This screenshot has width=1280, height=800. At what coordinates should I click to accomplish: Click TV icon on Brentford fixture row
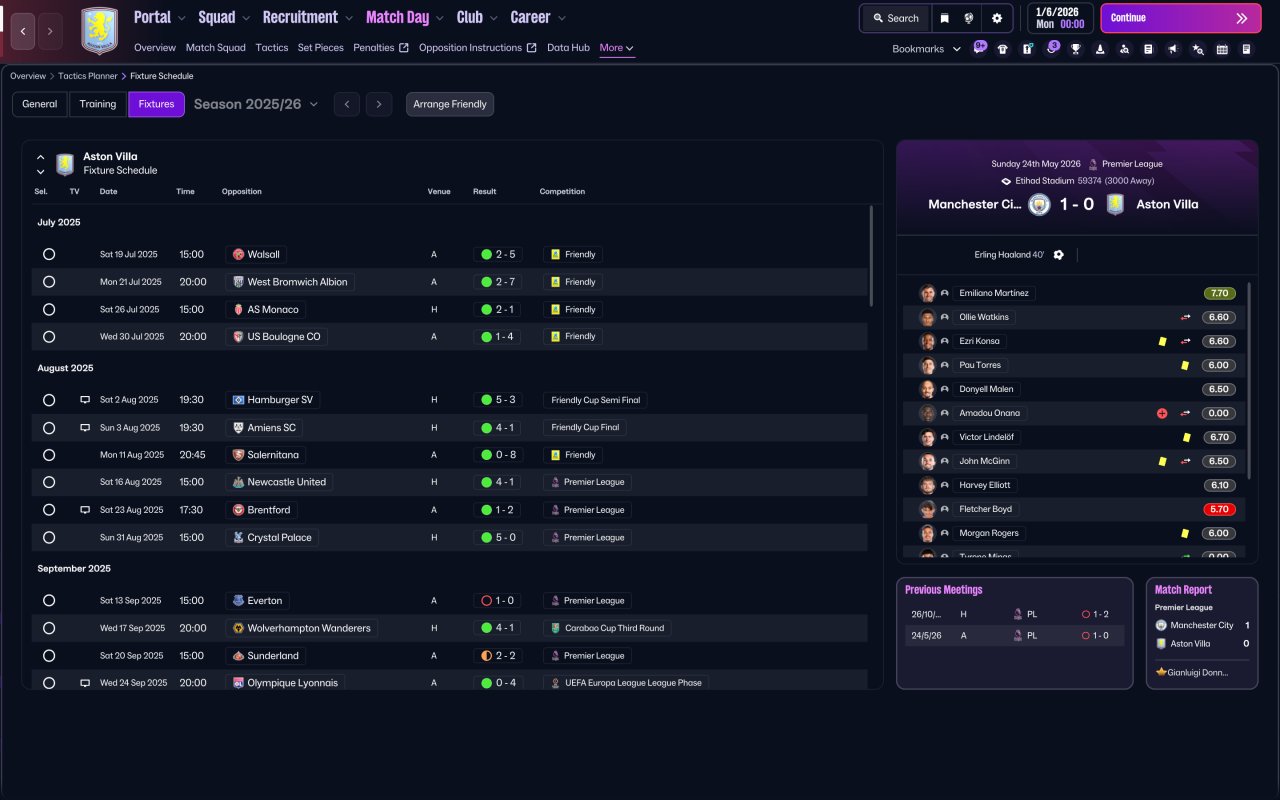tap(85, 510)
